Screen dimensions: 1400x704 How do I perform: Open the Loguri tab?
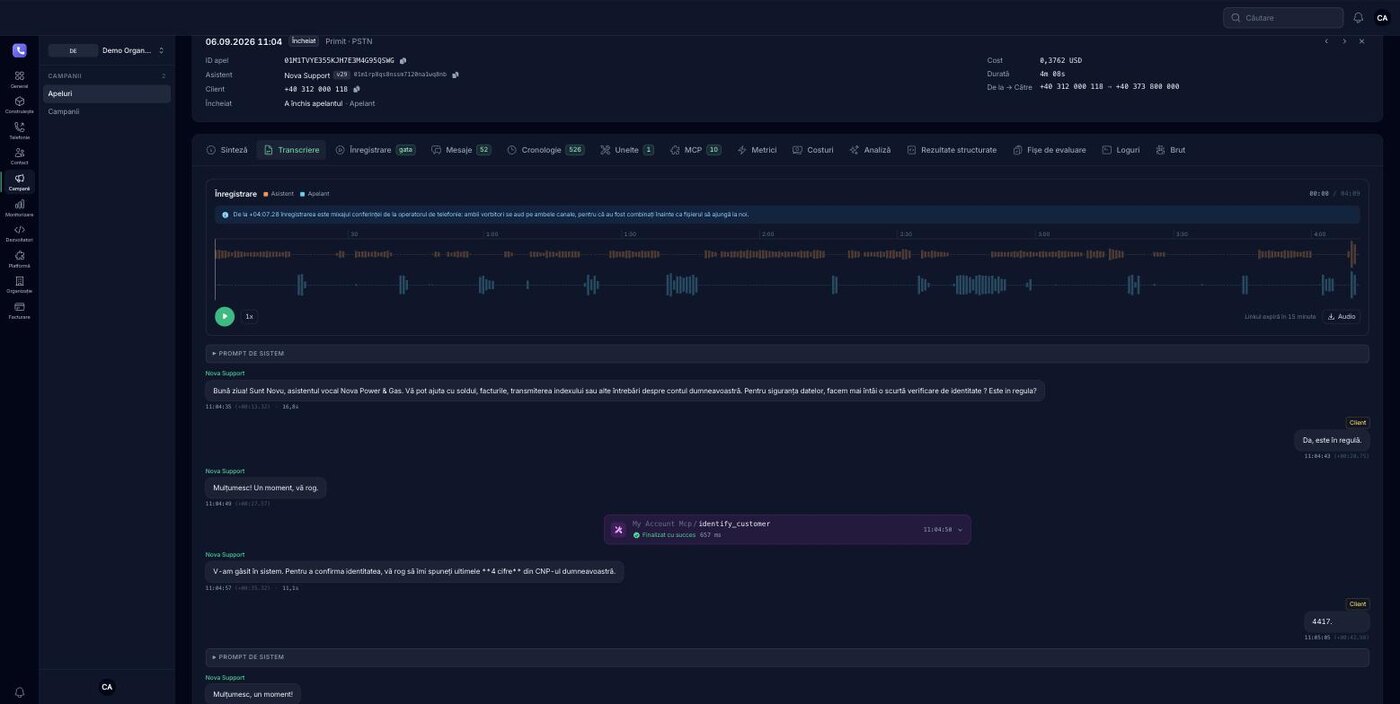coord(1121,150)
